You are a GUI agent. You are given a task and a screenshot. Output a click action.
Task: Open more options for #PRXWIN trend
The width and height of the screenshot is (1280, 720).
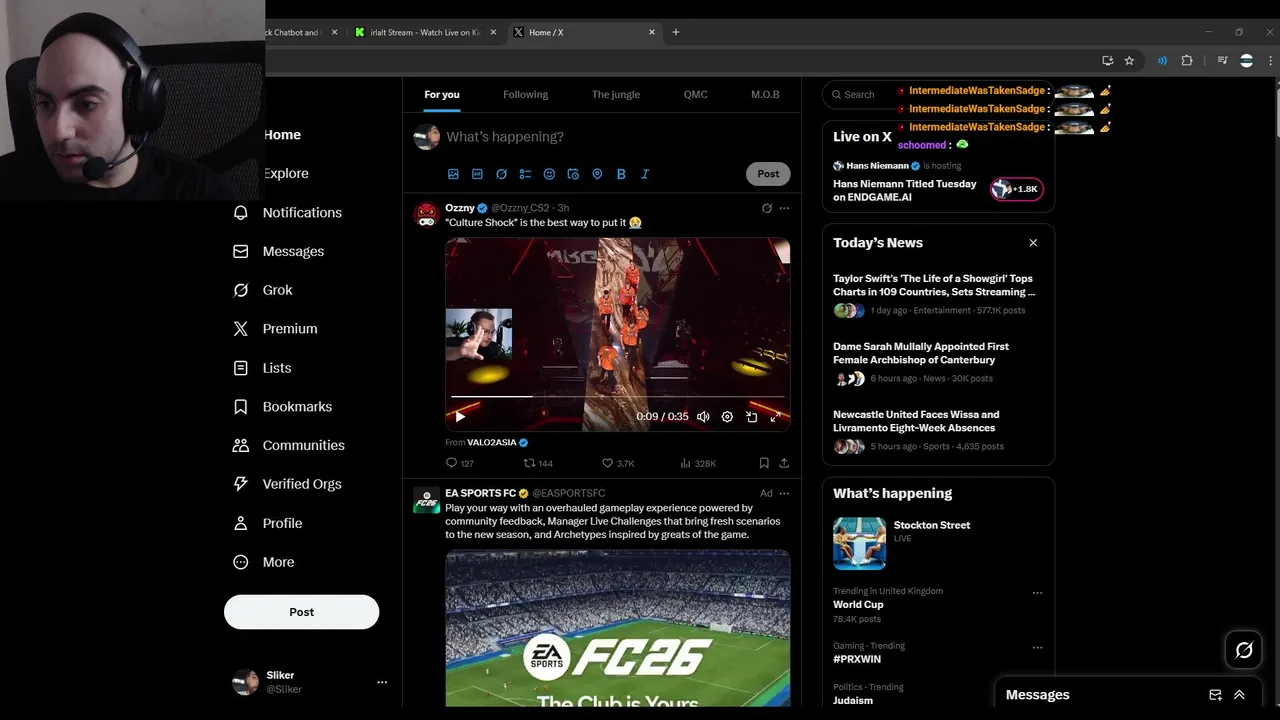[x=1037, y=647]
